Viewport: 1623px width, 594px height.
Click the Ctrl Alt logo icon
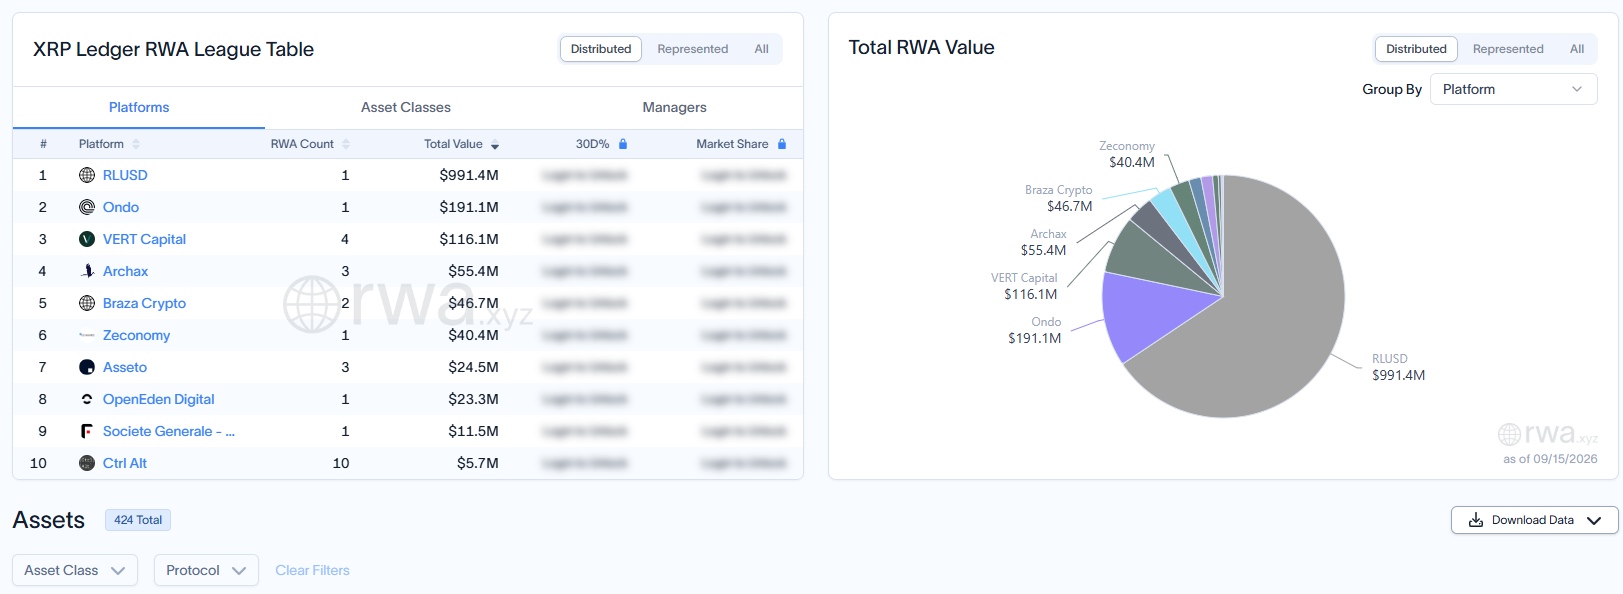[x=87, y=463]
